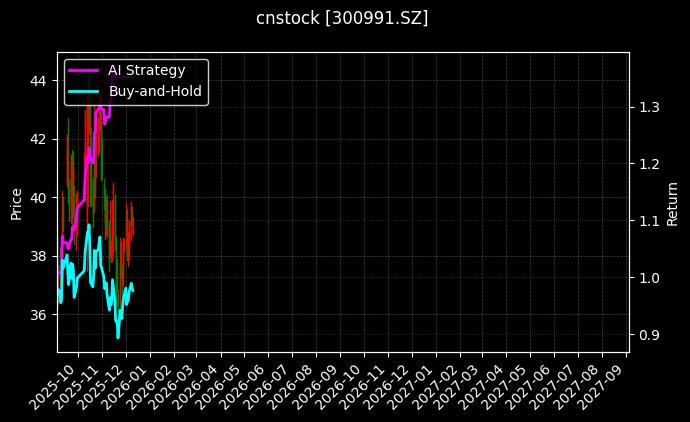Click the 1.2 return tick label
Image resolution: width=690 pixels, height=422 pixels.
[649, 164]
